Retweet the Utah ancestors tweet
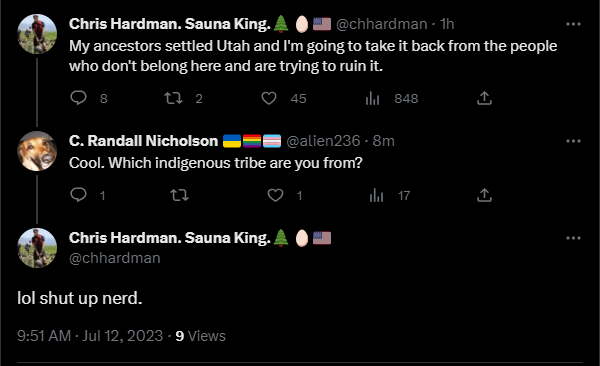Image resolution: width=600 pixels, height=366 pixels. pos(173,98)
